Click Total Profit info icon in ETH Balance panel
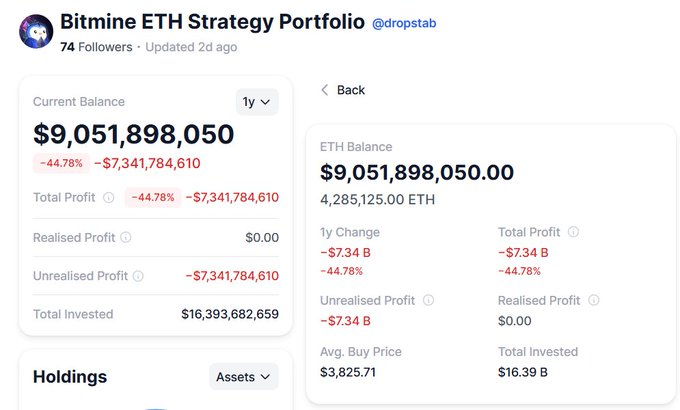The width and height of the screenshot is (680, 410). click(x=573, y=232)
